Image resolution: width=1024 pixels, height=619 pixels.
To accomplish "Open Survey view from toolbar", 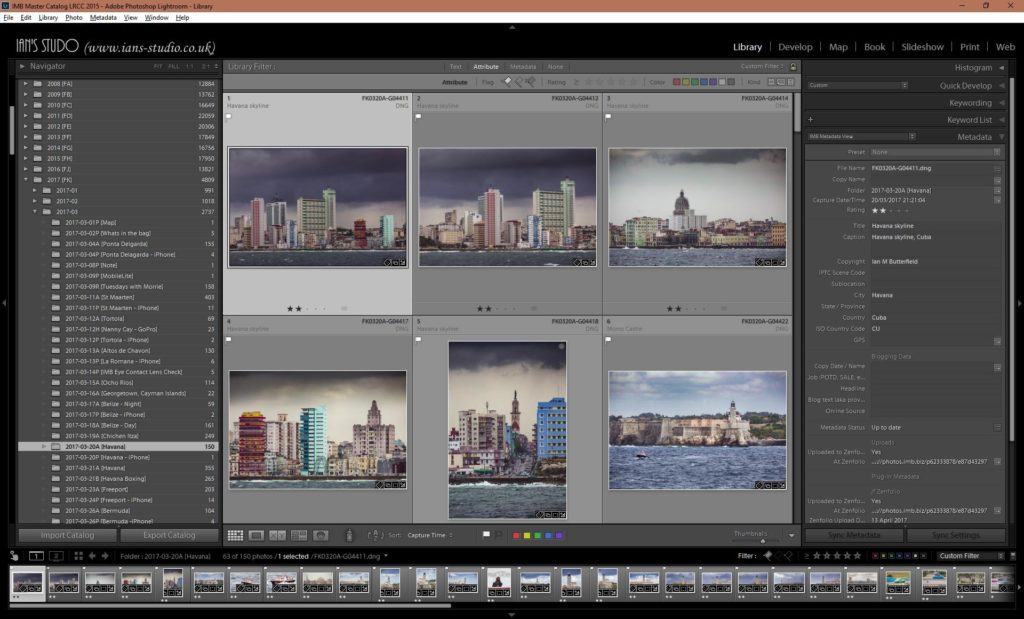I will [298, 536].
